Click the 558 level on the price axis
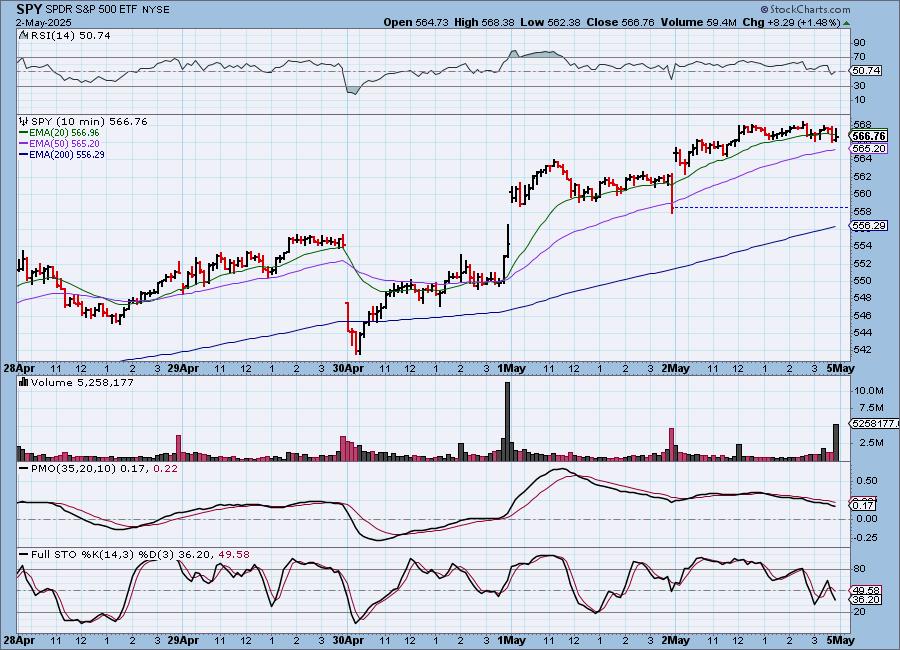900x650 pixels. (x=864, y=211)
